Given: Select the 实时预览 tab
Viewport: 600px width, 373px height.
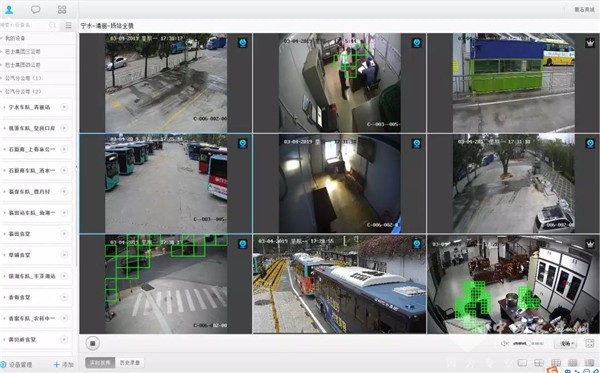Looking at the screenshot, I should tap(100, 363).
